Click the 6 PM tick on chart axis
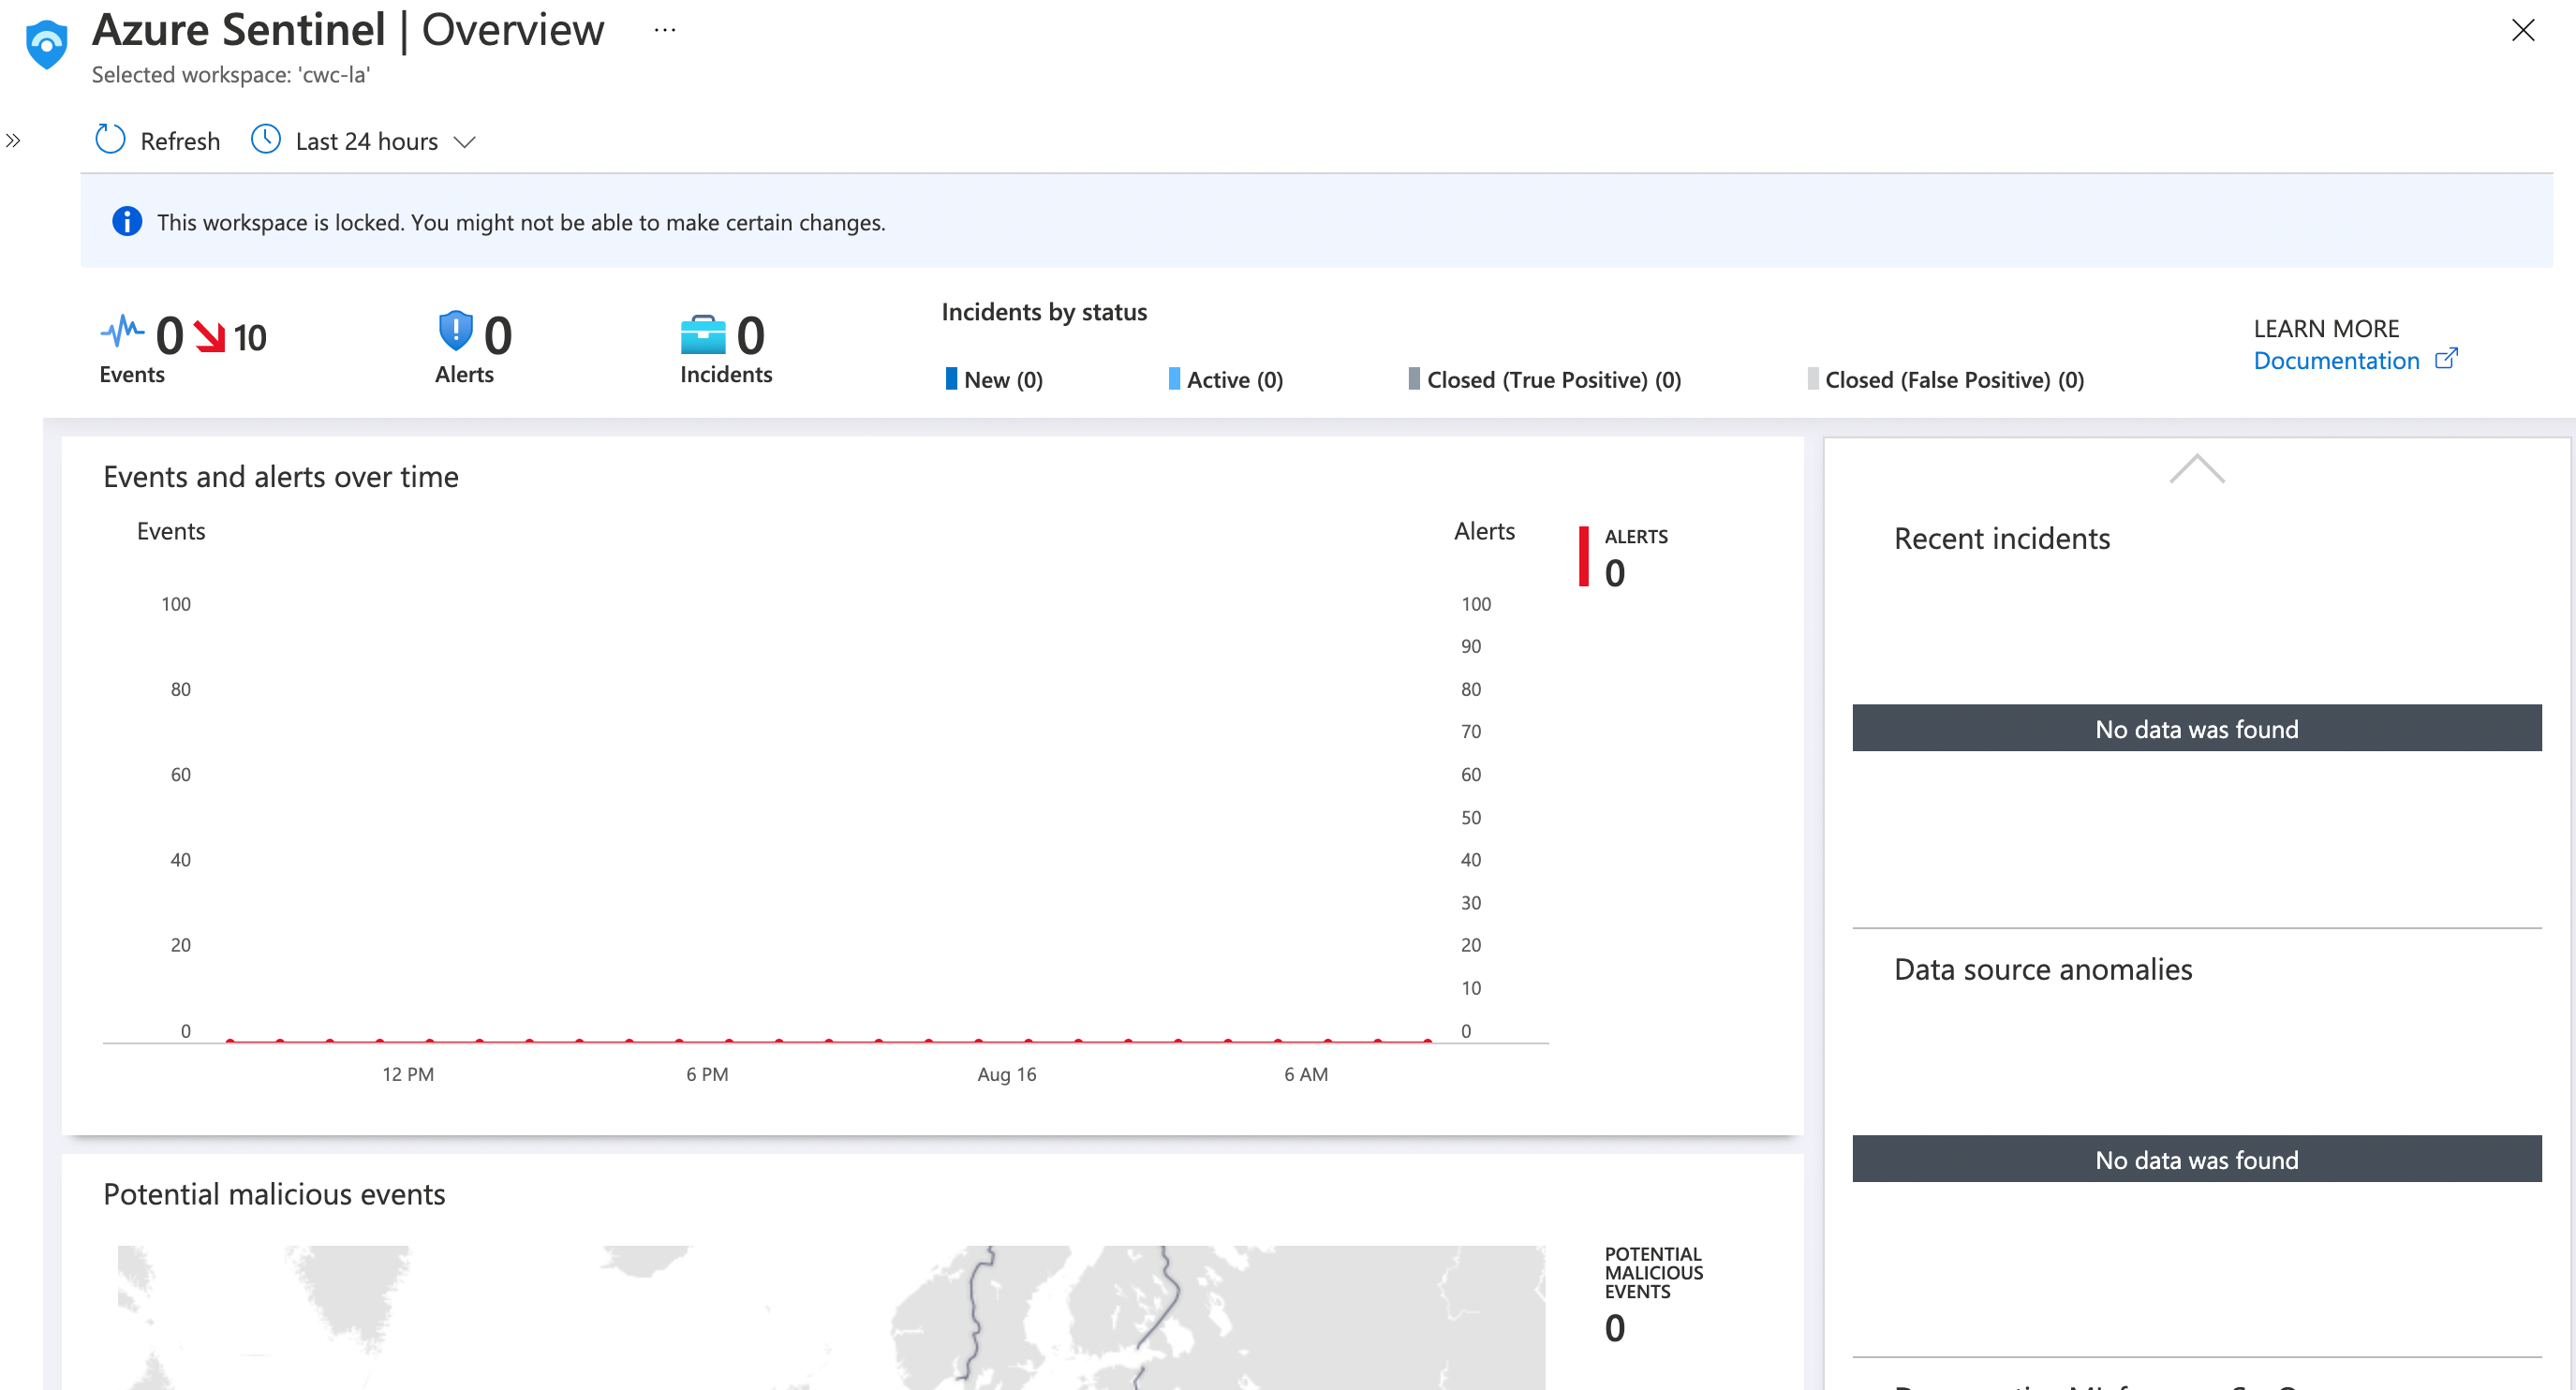Image resolution: width=2576 pixels, height=1390 pixels. click(707, 1073)
